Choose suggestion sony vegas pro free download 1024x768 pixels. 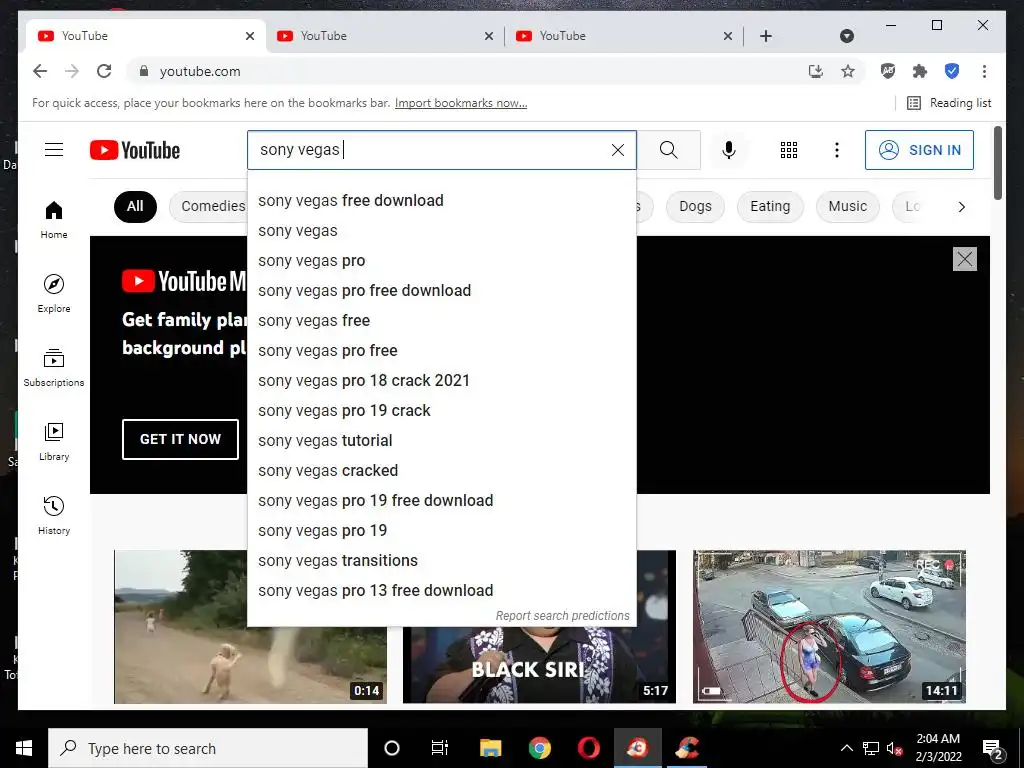click(441, 291)
